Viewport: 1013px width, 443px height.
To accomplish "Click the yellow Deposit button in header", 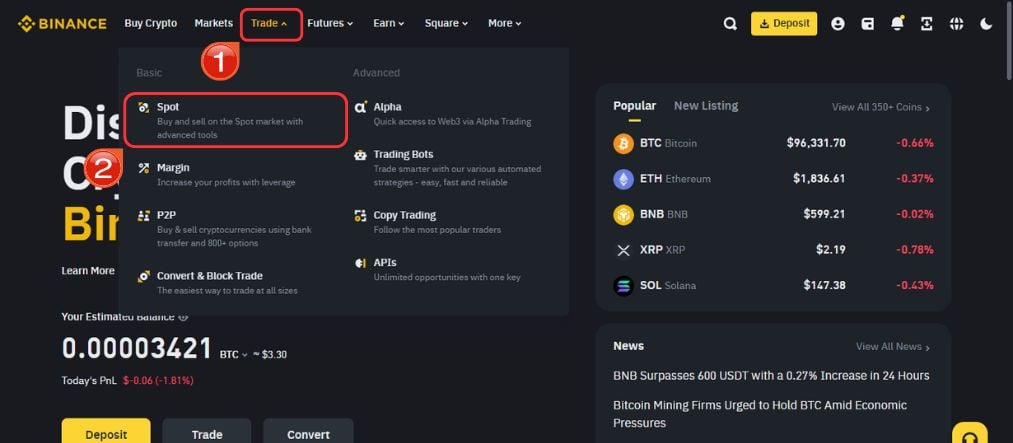I will (784, 24).
